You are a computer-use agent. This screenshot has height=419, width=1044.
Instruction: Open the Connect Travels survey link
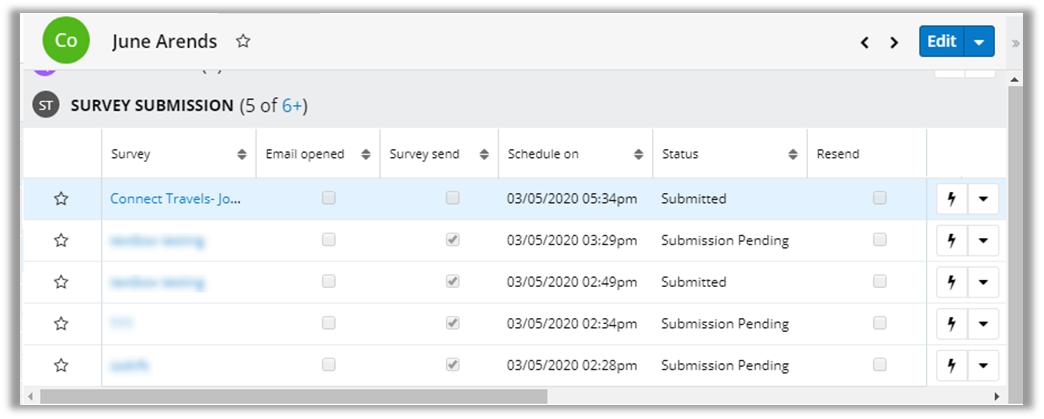tap(176, 199)
